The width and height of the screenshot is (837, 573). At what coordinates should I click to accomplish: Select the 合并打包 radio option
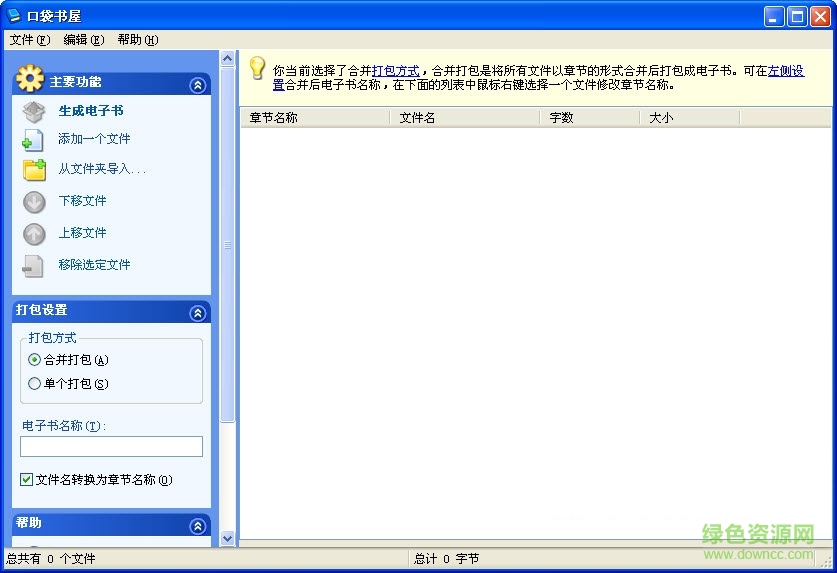(x=35, y=360)
